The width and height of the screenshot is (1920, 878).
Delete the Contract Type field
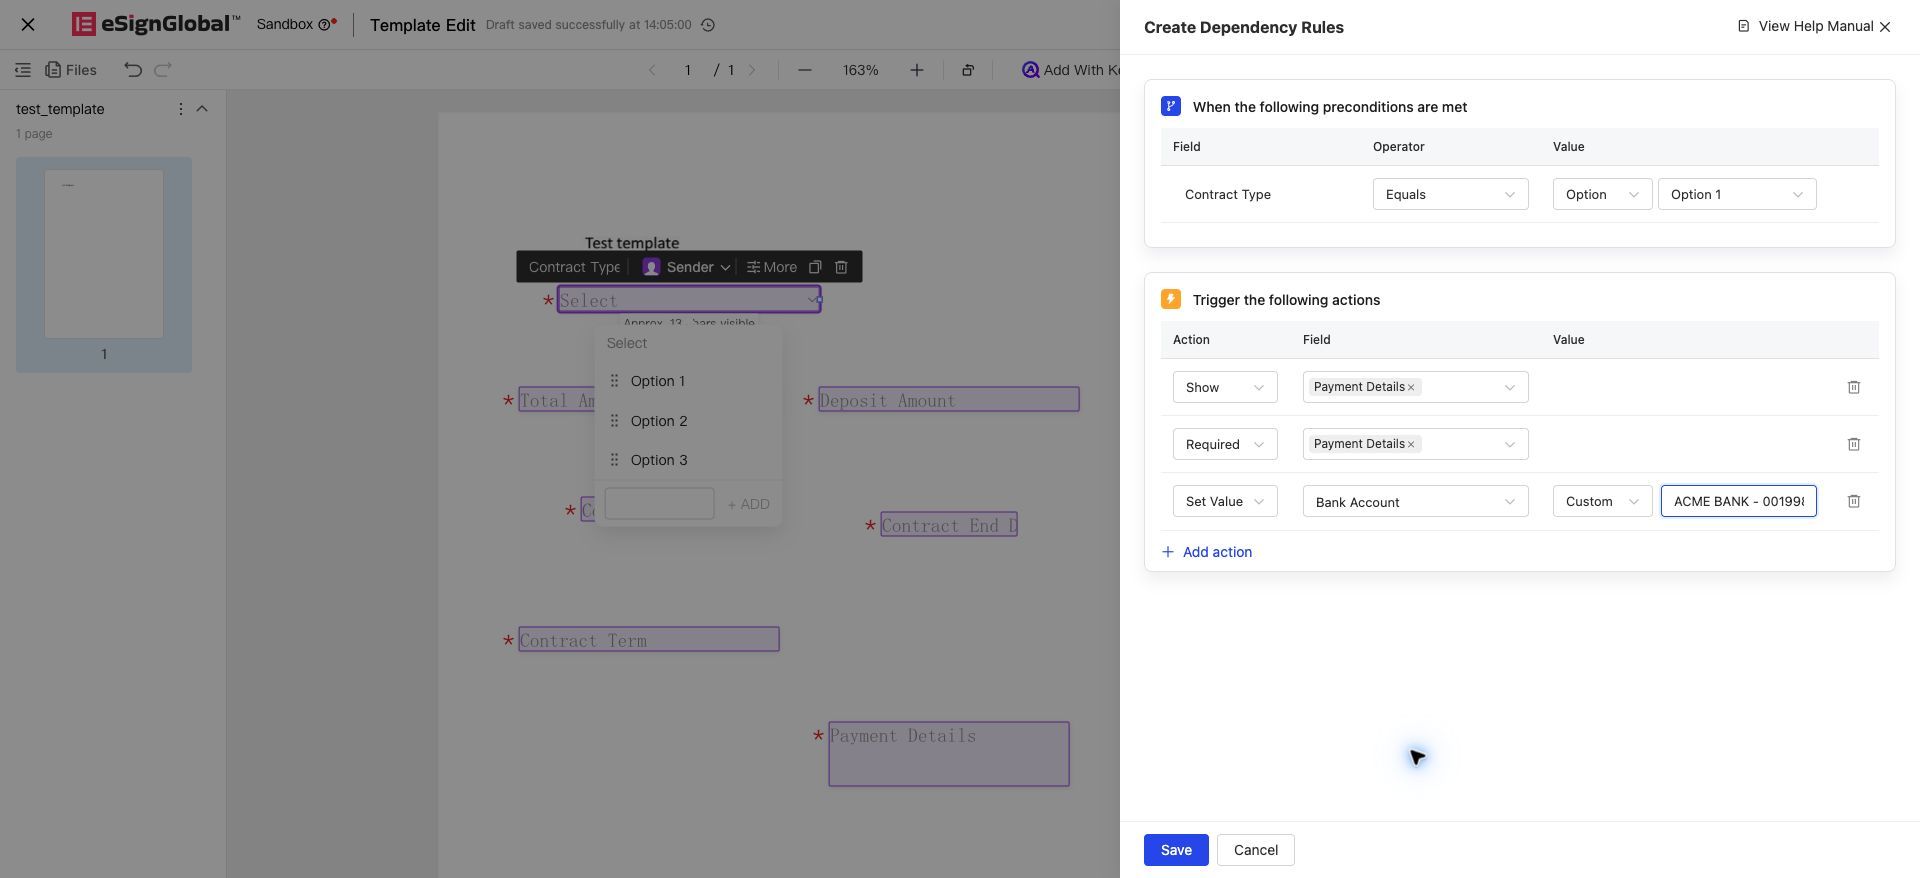[841, 267]
